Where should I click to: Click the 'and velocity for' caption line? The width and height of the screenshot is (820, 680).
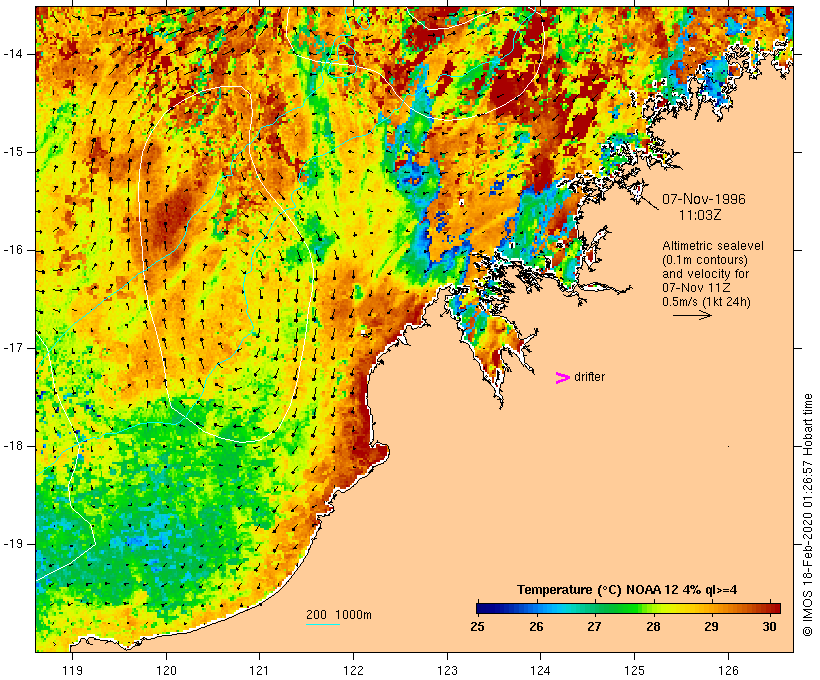click(x=705, y=274)
